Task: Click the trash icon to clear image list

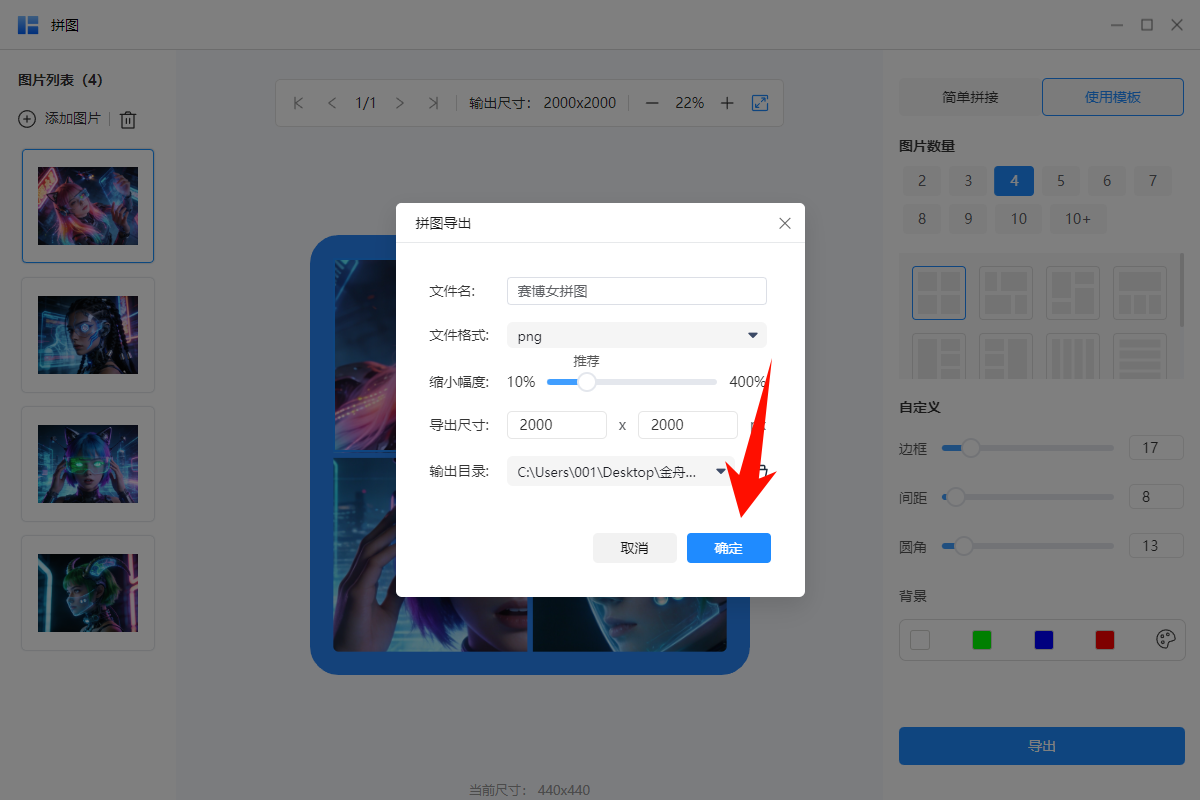Action: (128, 119)
